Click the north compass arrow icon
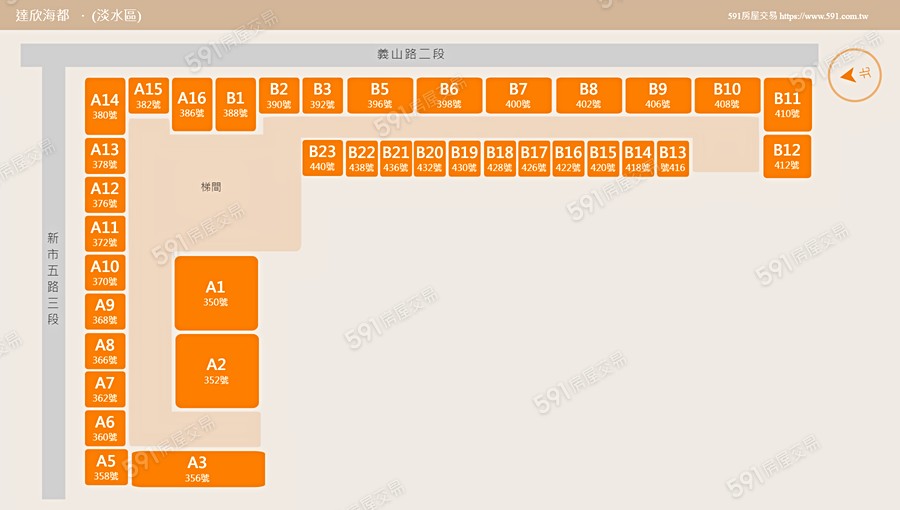900x510 pixels. [x=855, y=75]
